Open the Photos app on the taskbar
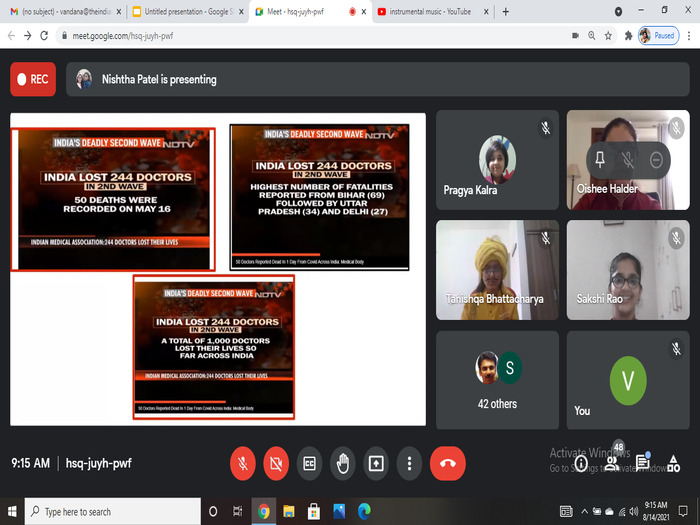 [339, 512]
